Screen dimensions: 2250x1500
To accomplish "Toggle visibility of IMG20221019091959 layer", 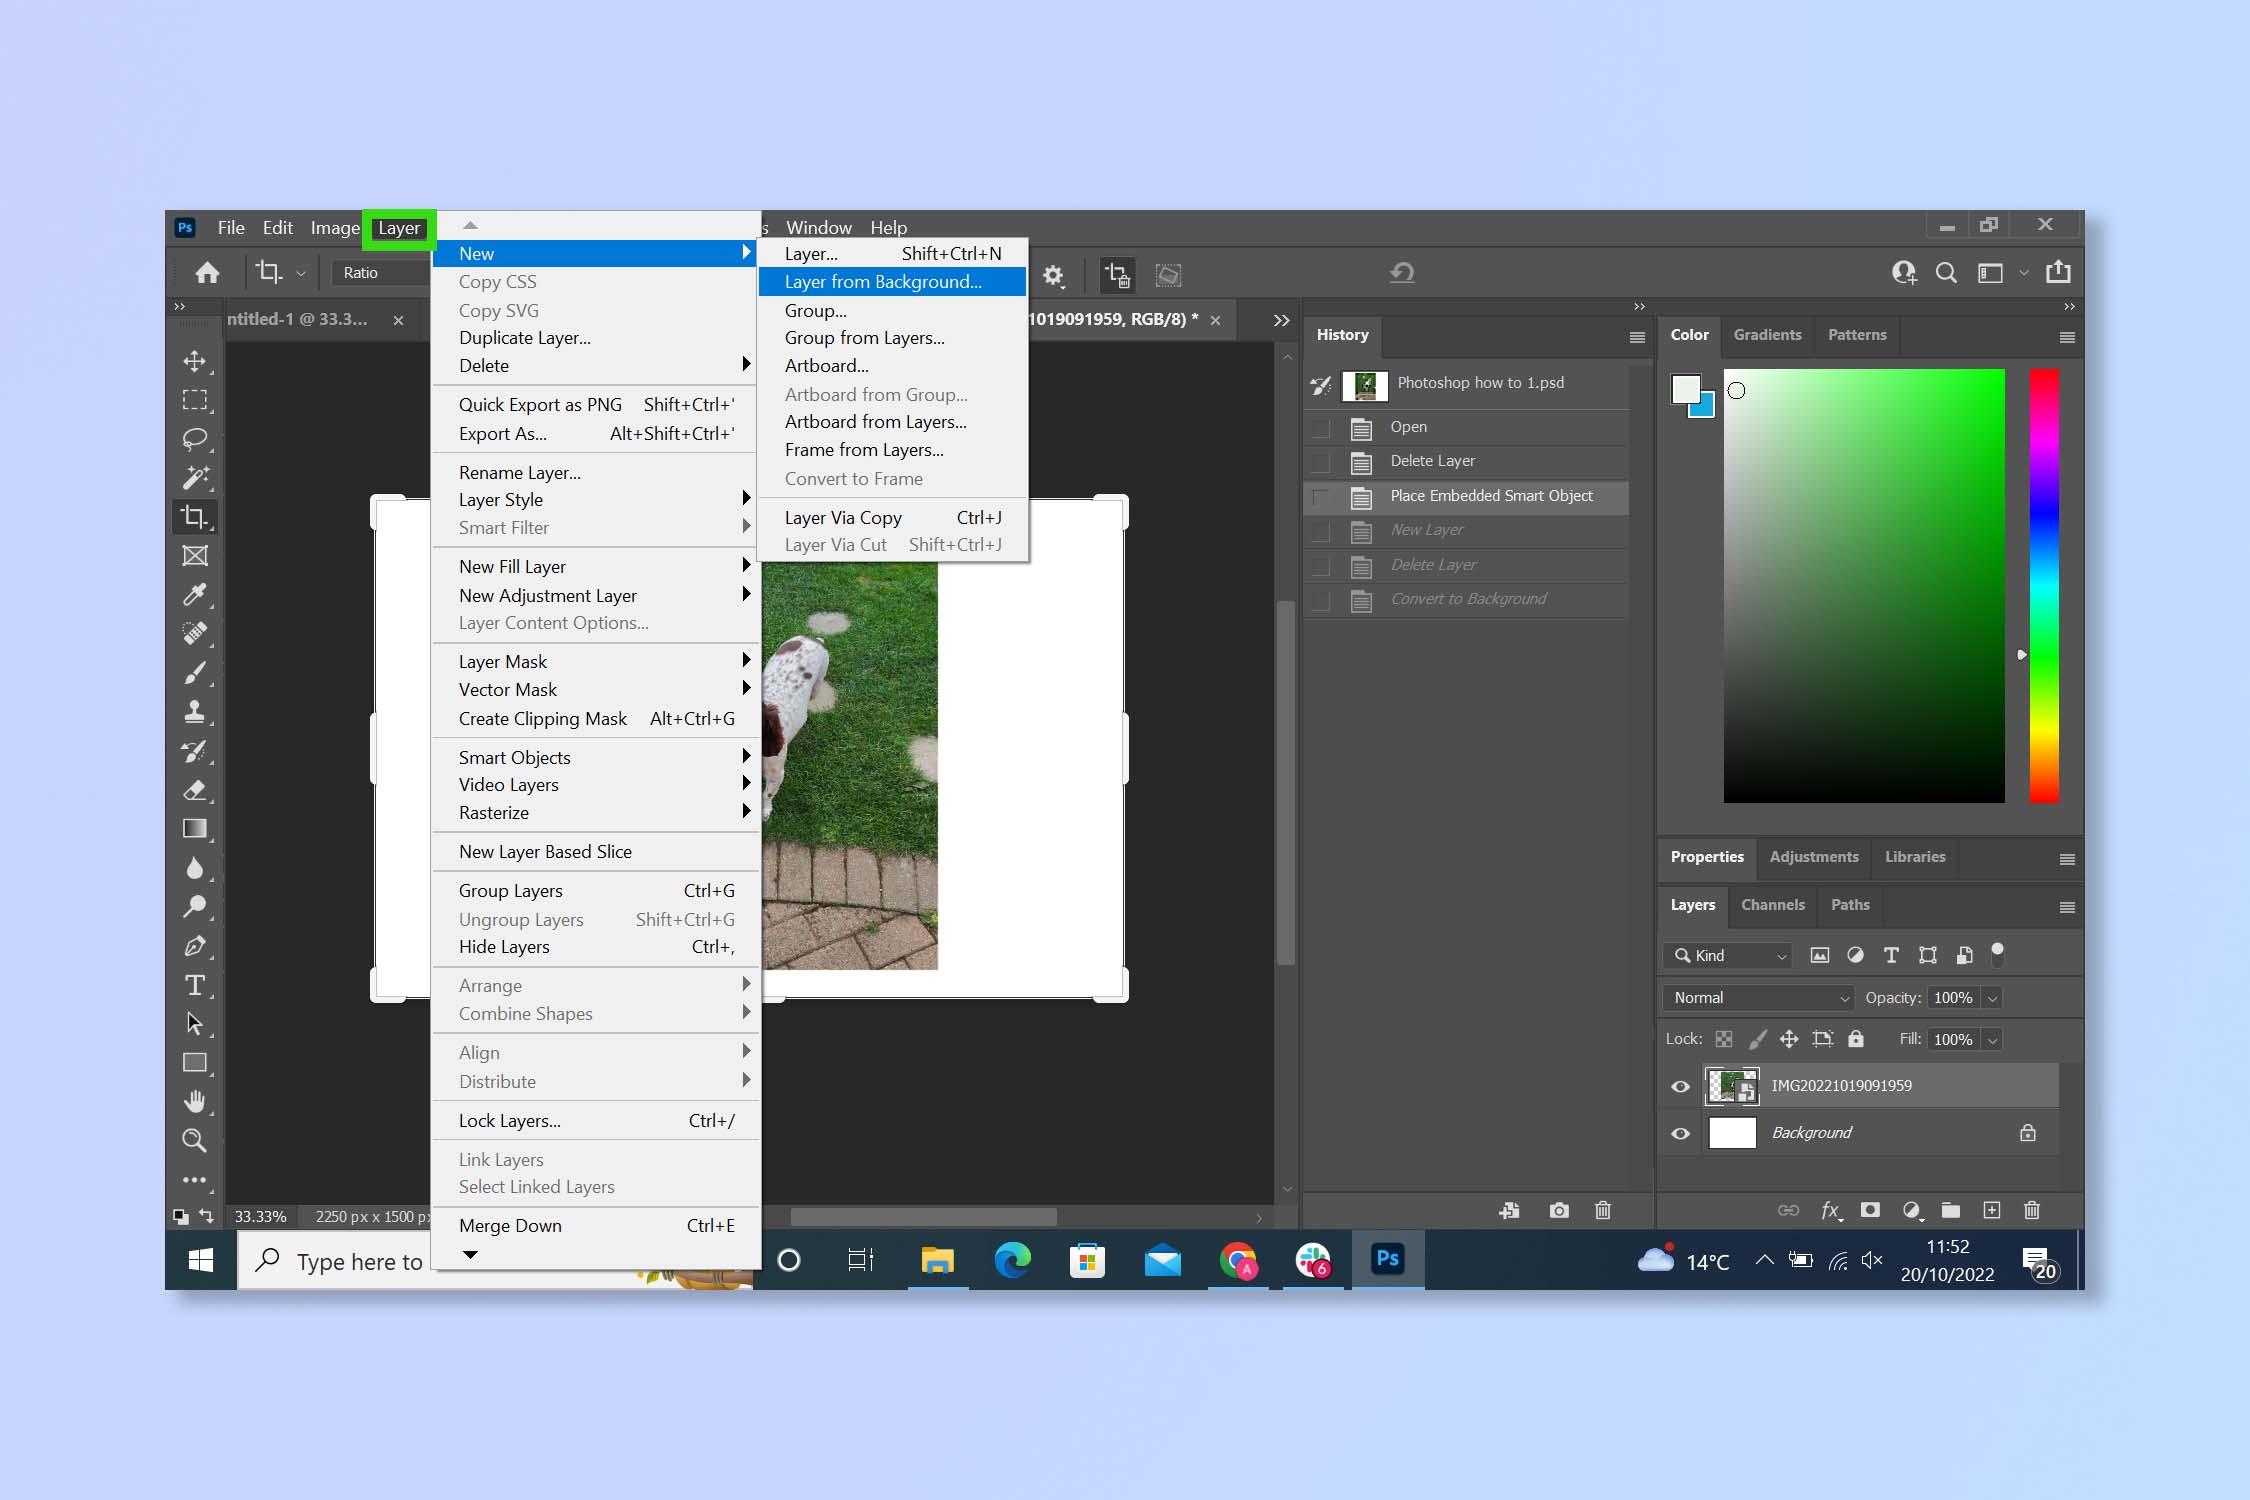I will coord(1681,1085).
